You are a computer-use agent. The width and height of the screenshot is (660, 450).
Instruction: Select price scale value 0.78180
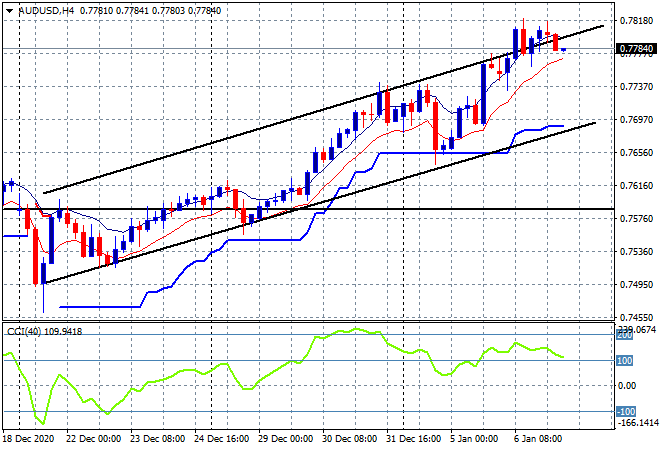pos(636,21)
